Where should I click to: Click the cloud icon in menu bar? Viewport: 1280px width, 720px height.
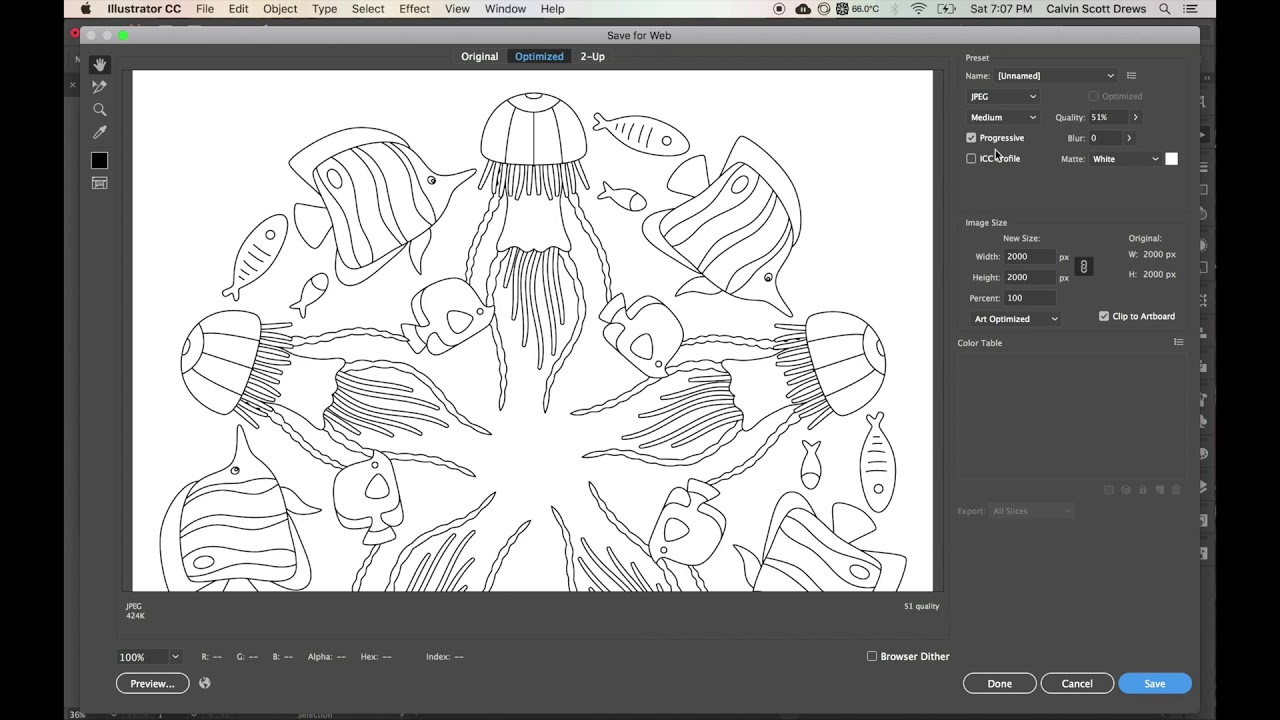[x=803, y=9]
